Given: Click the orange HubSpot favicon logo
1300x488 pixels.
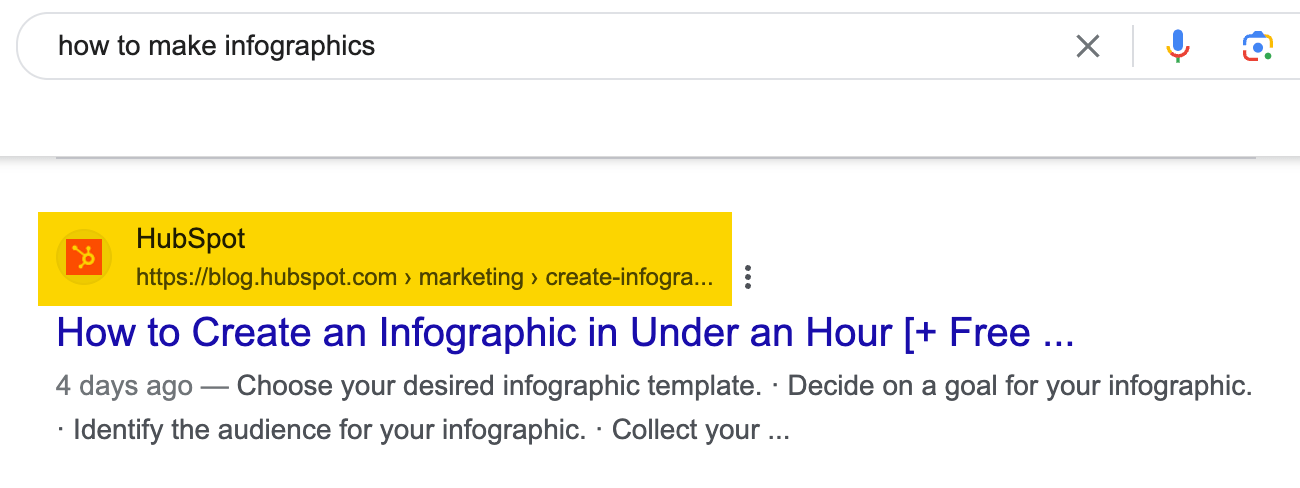Looking at the screenshot, I should [85, 258].
